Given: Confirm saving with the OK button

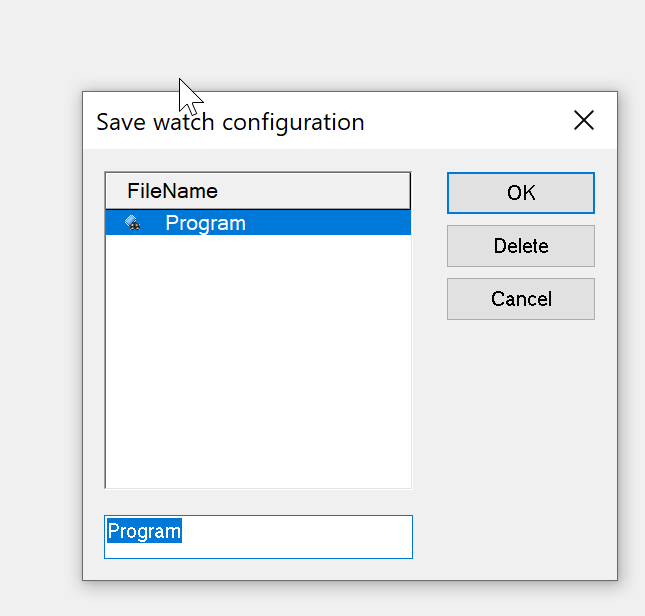Looking at the screenshot, I should click(x=521, y=193).
